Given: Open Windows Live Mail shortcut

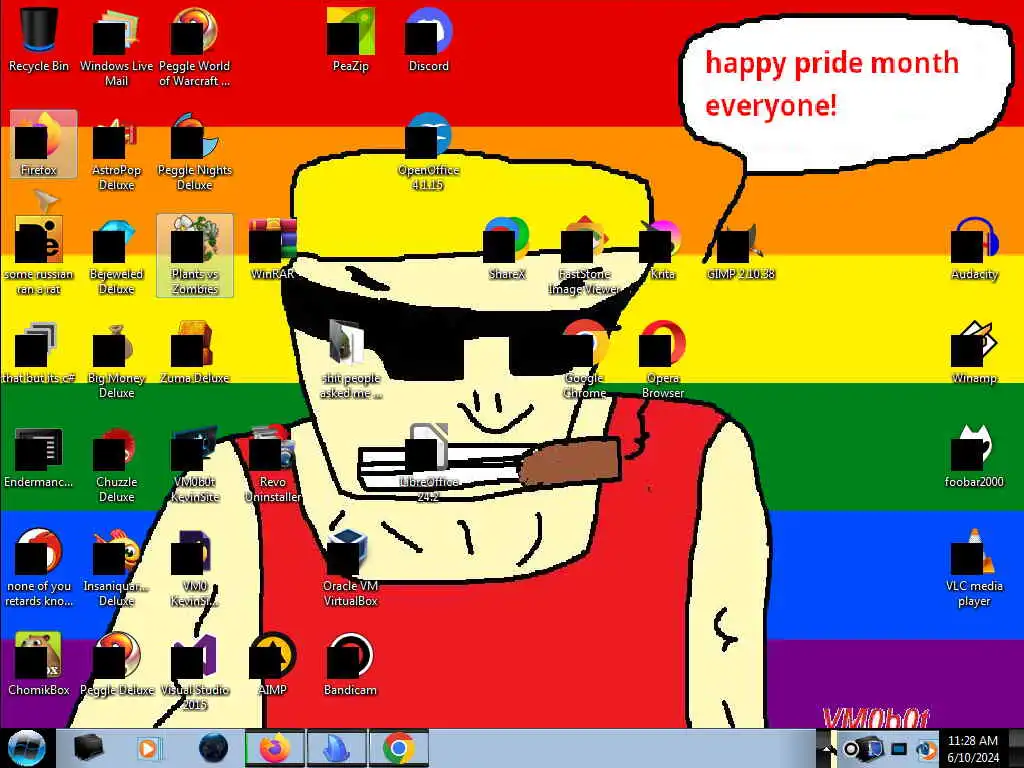Looking at the screenshot, I should click(x=116, y=47).
